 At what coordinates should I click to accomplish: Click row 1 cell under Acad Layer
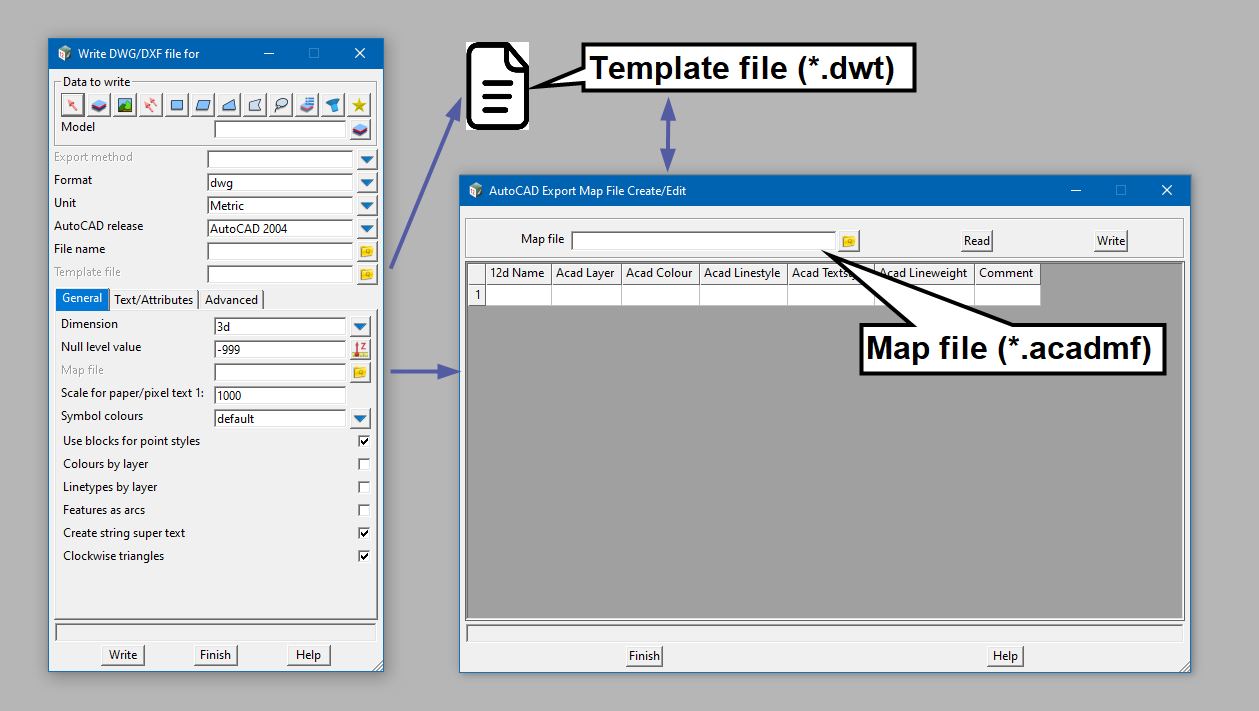click(x=586, y=295)
